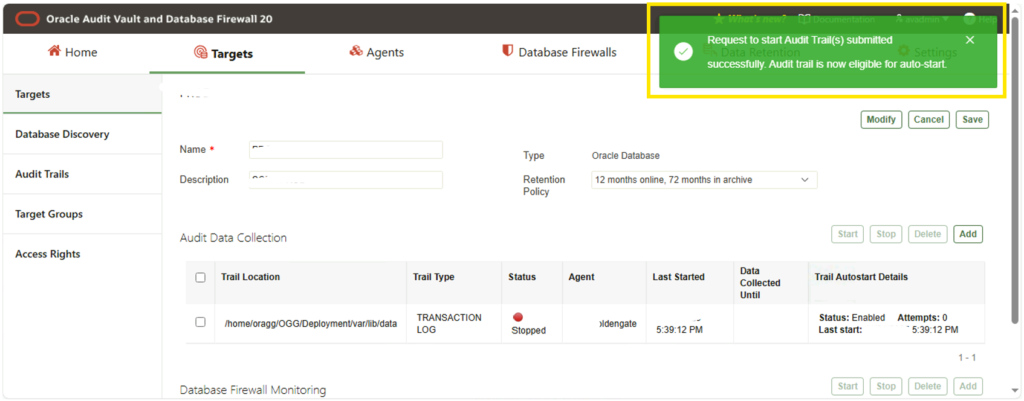Click the Status: Enabled autostart text
Viewport: 1024px width, 401px height.
pyautogui.click(x=852, y=317)
